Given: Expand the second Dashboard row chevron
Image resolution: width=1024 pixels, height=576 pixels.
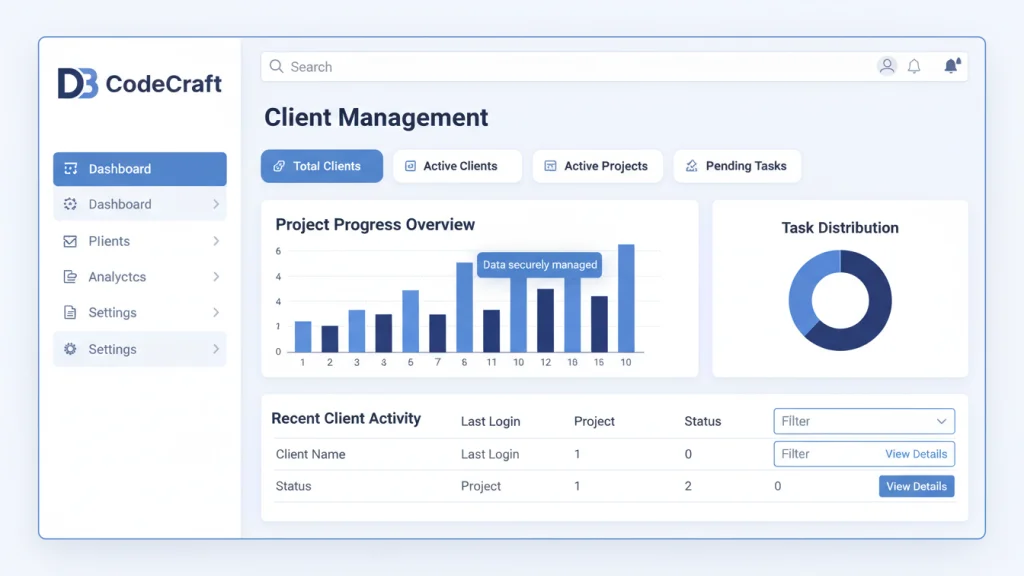Looking at the screenshot, I should point(216,204).
